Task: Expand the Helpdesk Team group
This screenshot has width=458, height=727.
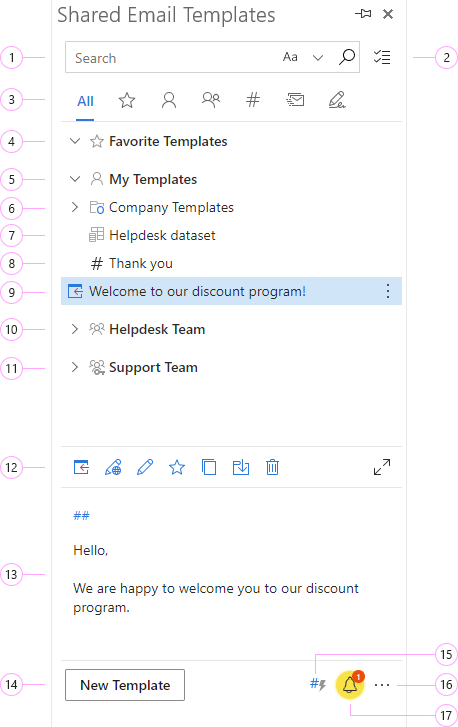Action: (75, 329)
